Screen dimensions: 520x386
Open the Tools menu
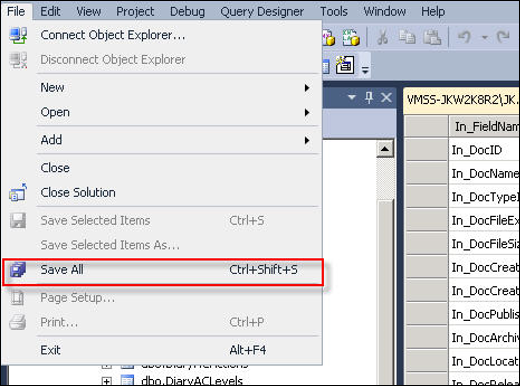(x=334, y=12)
